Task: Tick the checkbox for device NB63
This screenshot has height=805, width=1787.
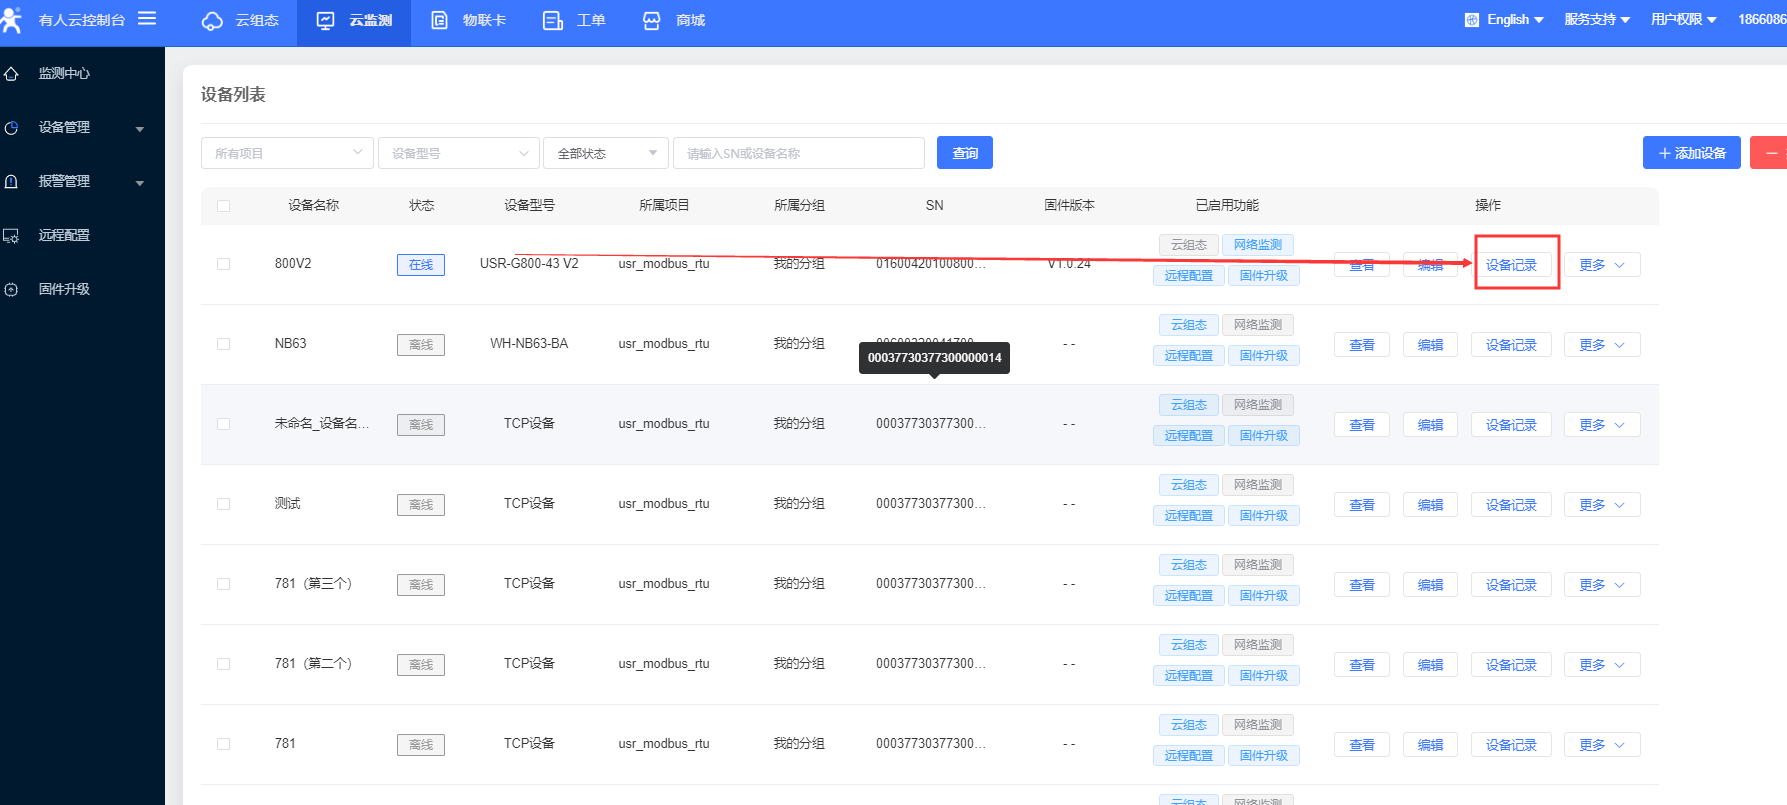Action: [x=223, y=344]
